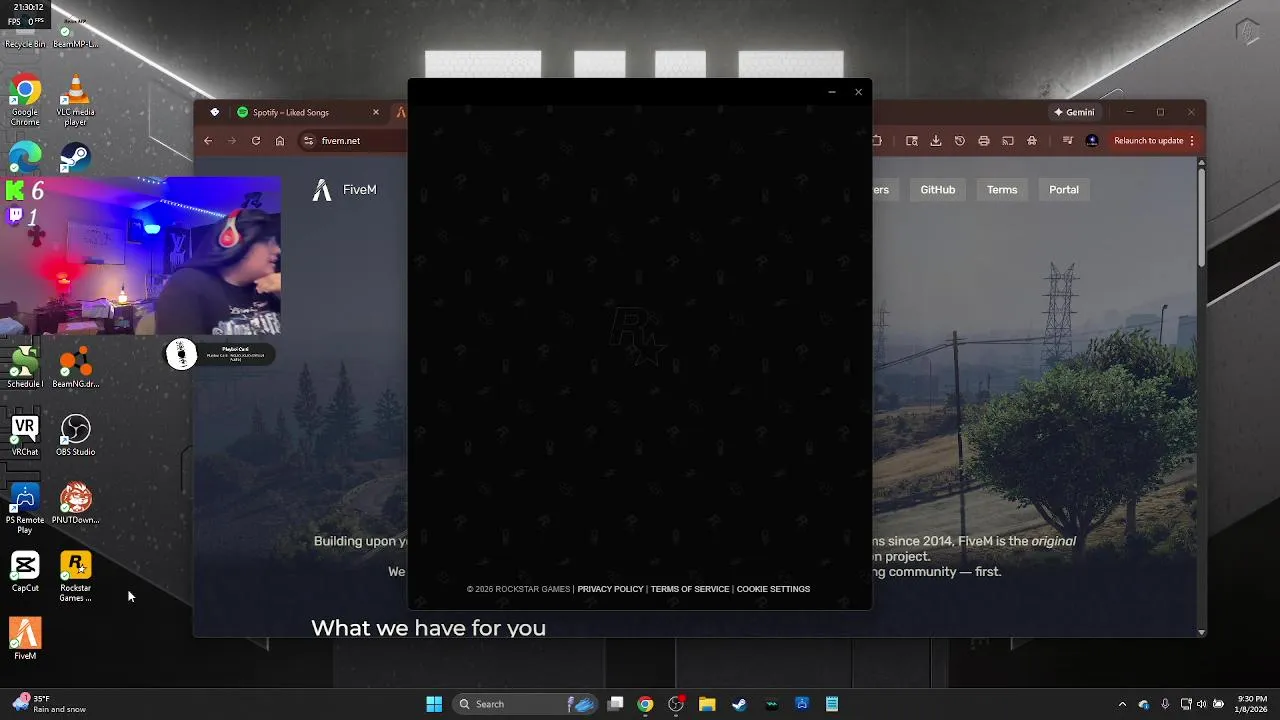
Task: Open the Notepad icon on the taskbar
Action: tap(832, 704)
